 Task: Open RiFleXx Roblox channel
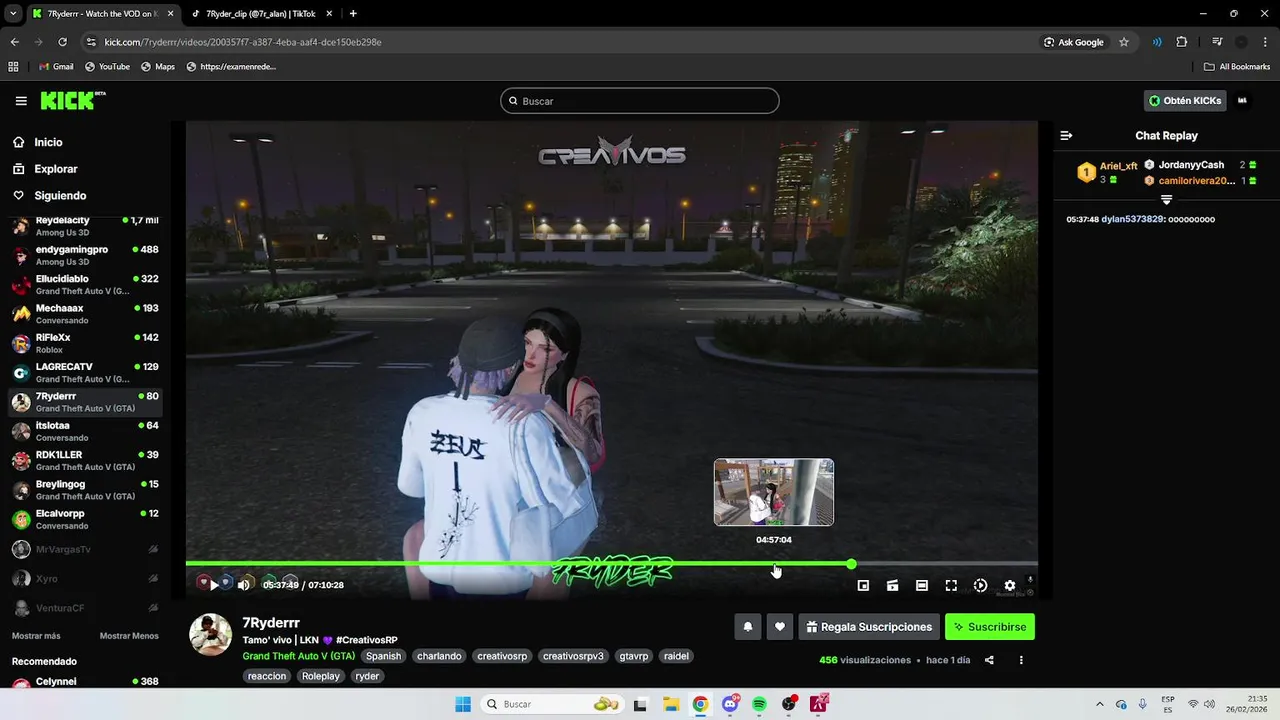coord(86,343)
